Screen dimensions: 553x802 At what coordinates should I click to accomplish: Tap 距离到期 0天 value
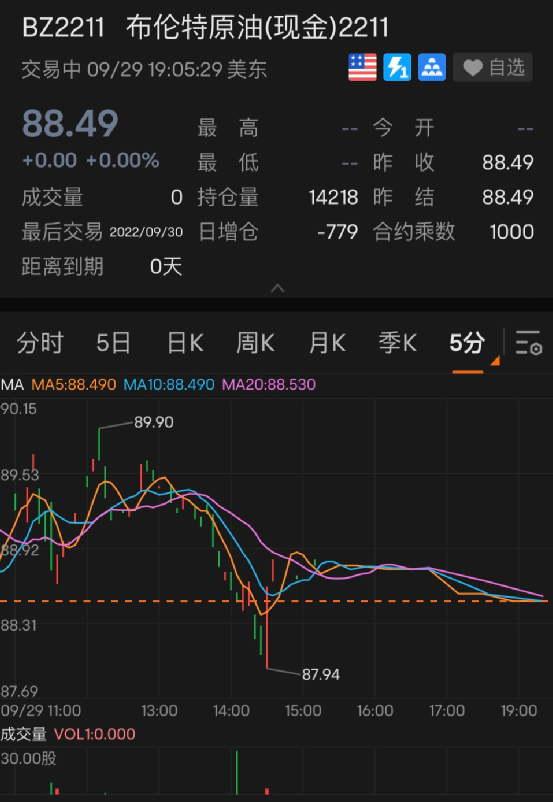click(166, 267)
